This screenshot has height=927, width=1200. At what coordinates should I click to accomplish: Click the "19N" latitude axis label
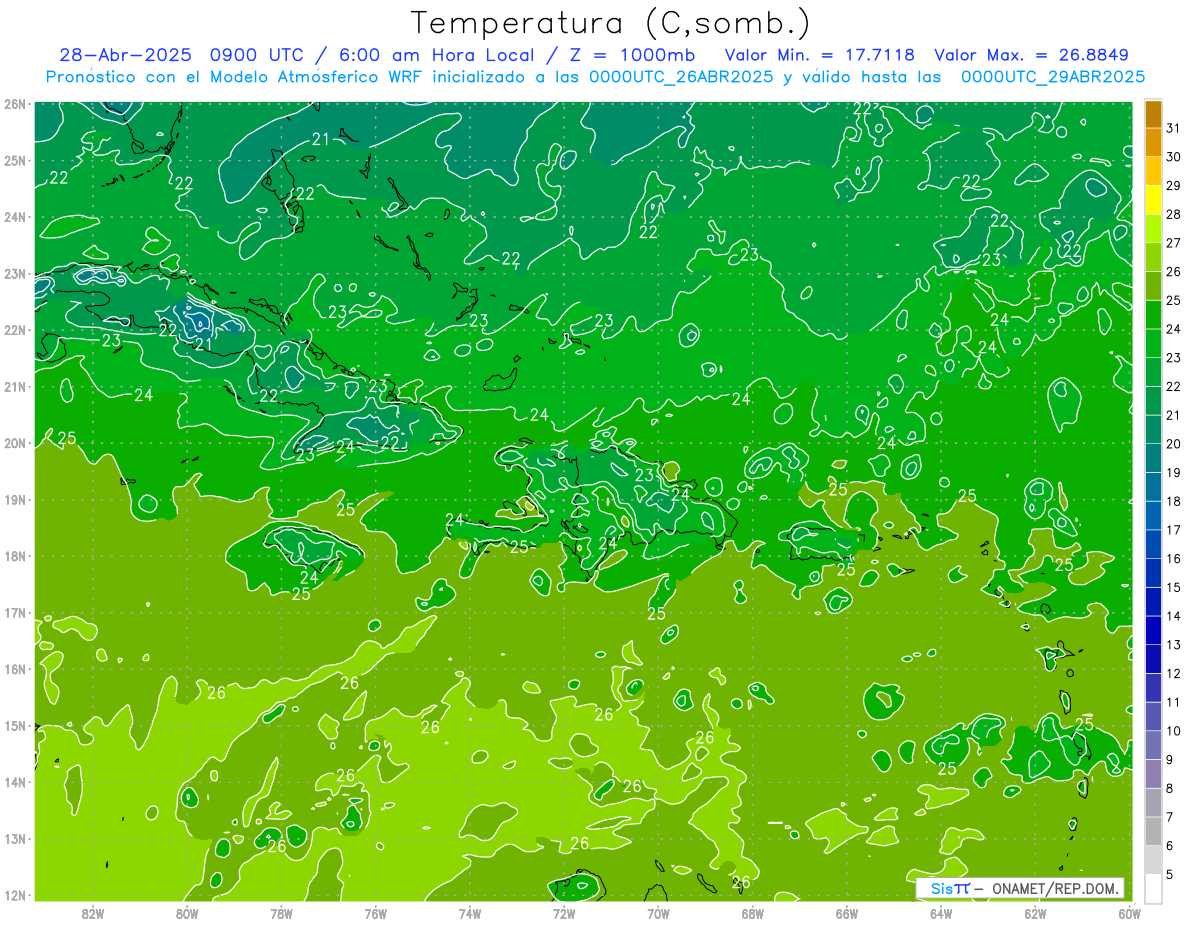tap(14, 500)
